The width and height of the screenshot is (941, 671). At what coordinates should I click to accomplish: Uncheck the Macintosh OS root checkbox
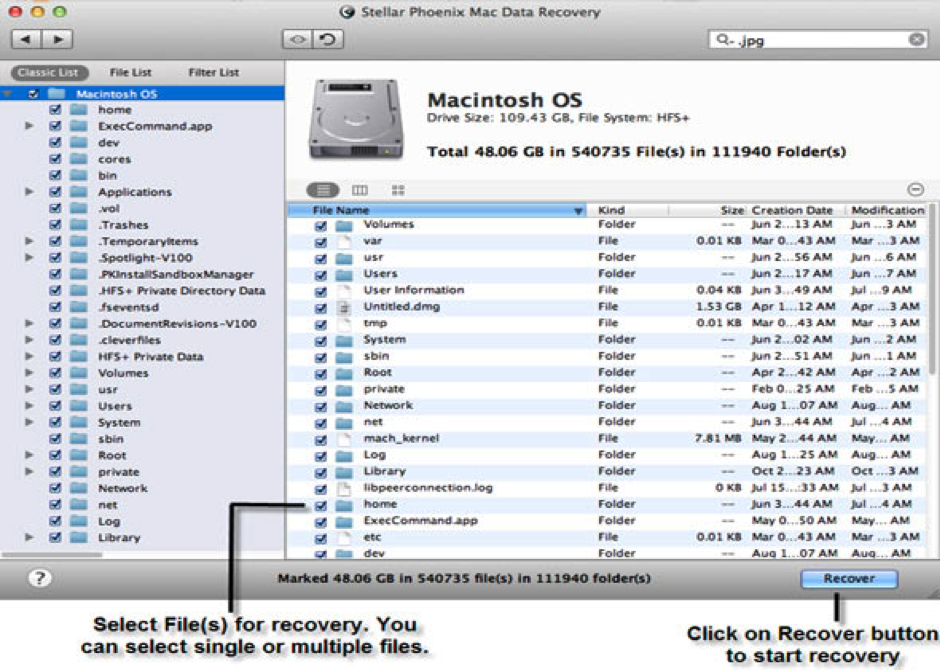(x=34, y=94)
